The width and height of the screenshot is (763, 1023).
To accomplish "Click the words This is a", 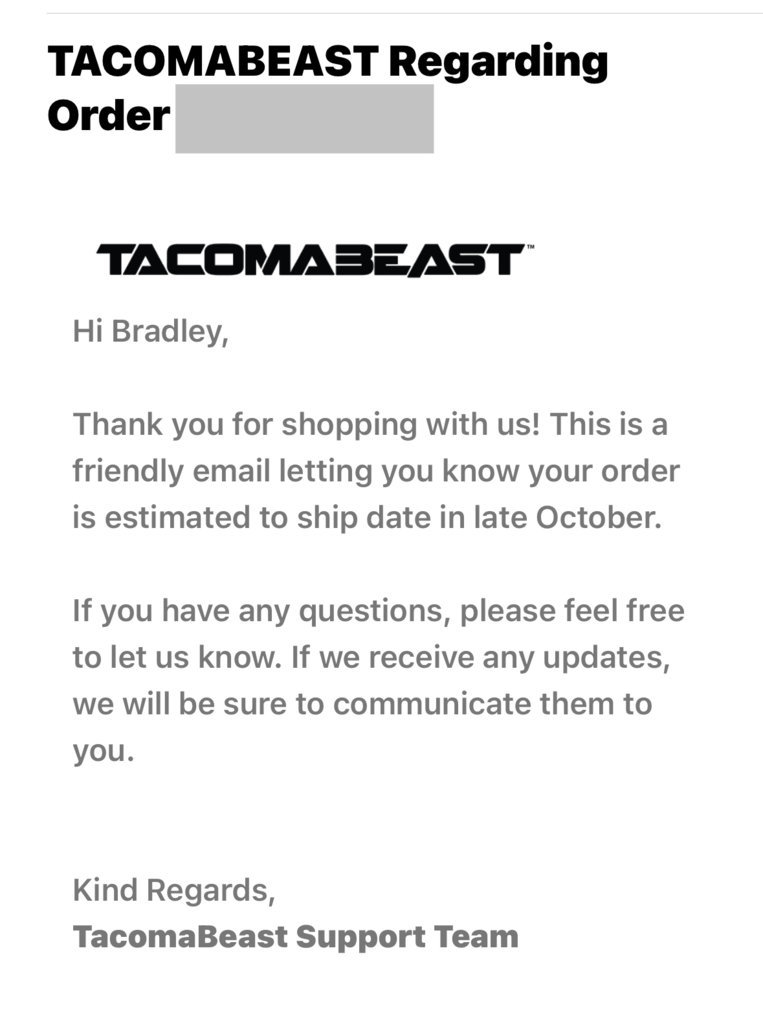I will tap(608, 425).
